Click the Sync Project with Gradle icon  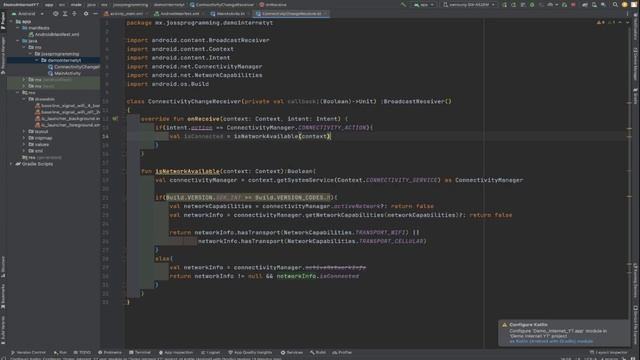point(585,4)
